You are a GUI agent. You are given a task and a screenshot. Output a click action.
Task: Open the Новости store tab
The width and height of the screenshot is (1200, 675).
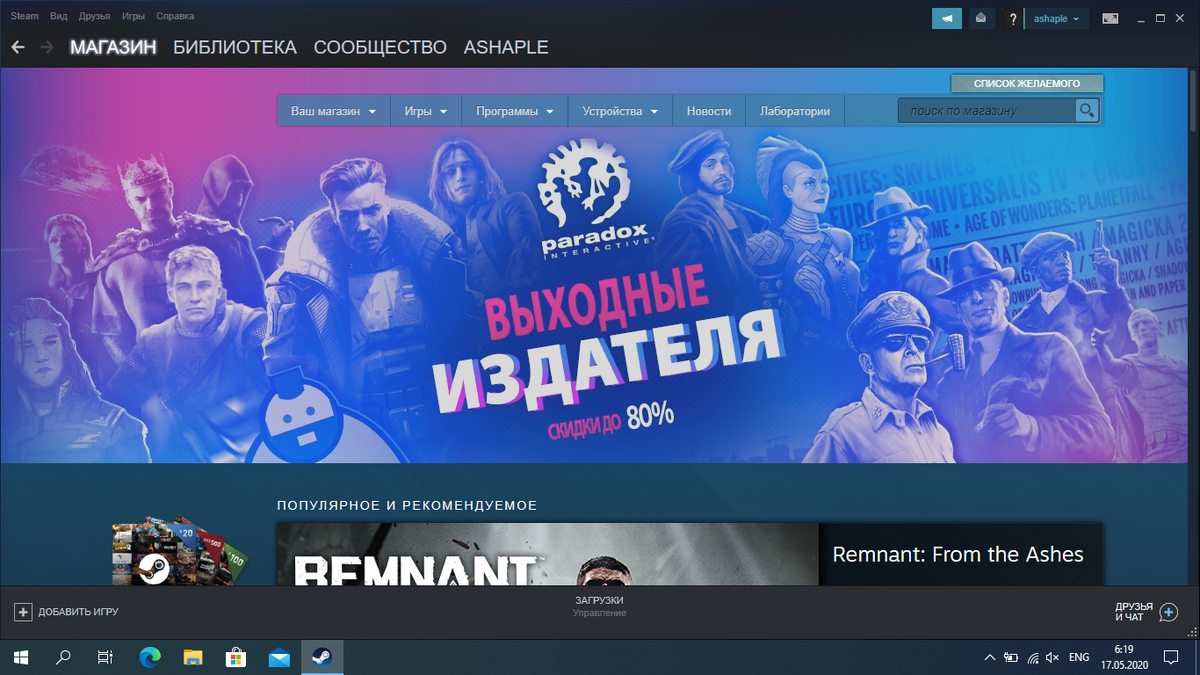pos(709,111)
